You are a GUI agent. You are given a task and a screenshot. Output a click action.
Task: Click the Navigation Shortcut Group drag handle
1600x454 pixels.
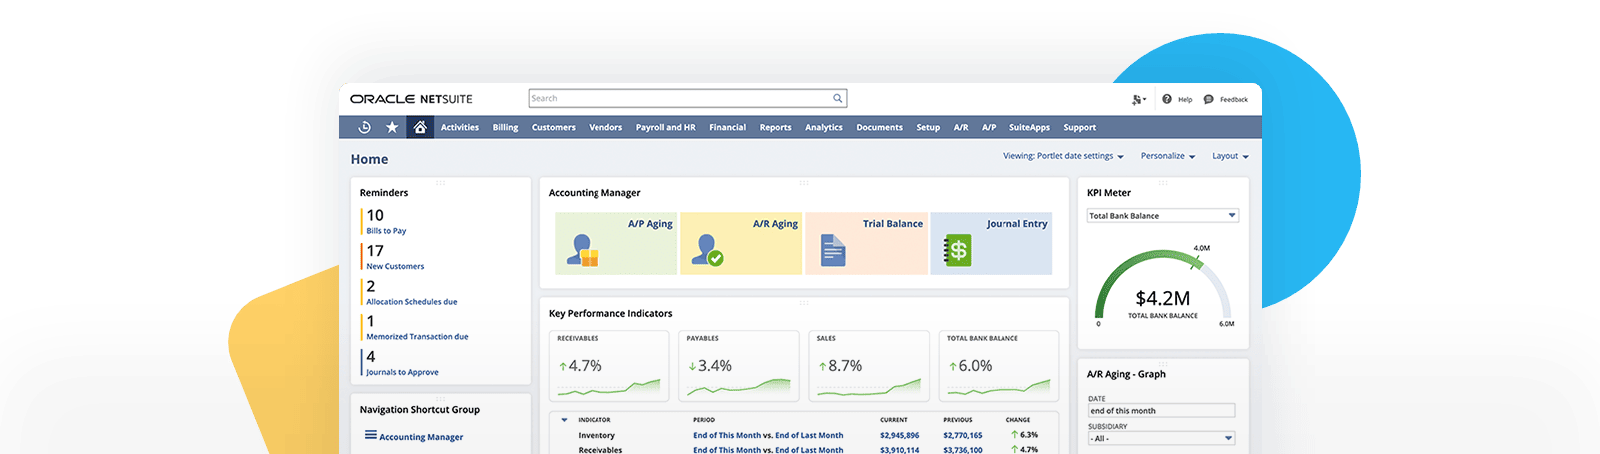coord(440,400)
